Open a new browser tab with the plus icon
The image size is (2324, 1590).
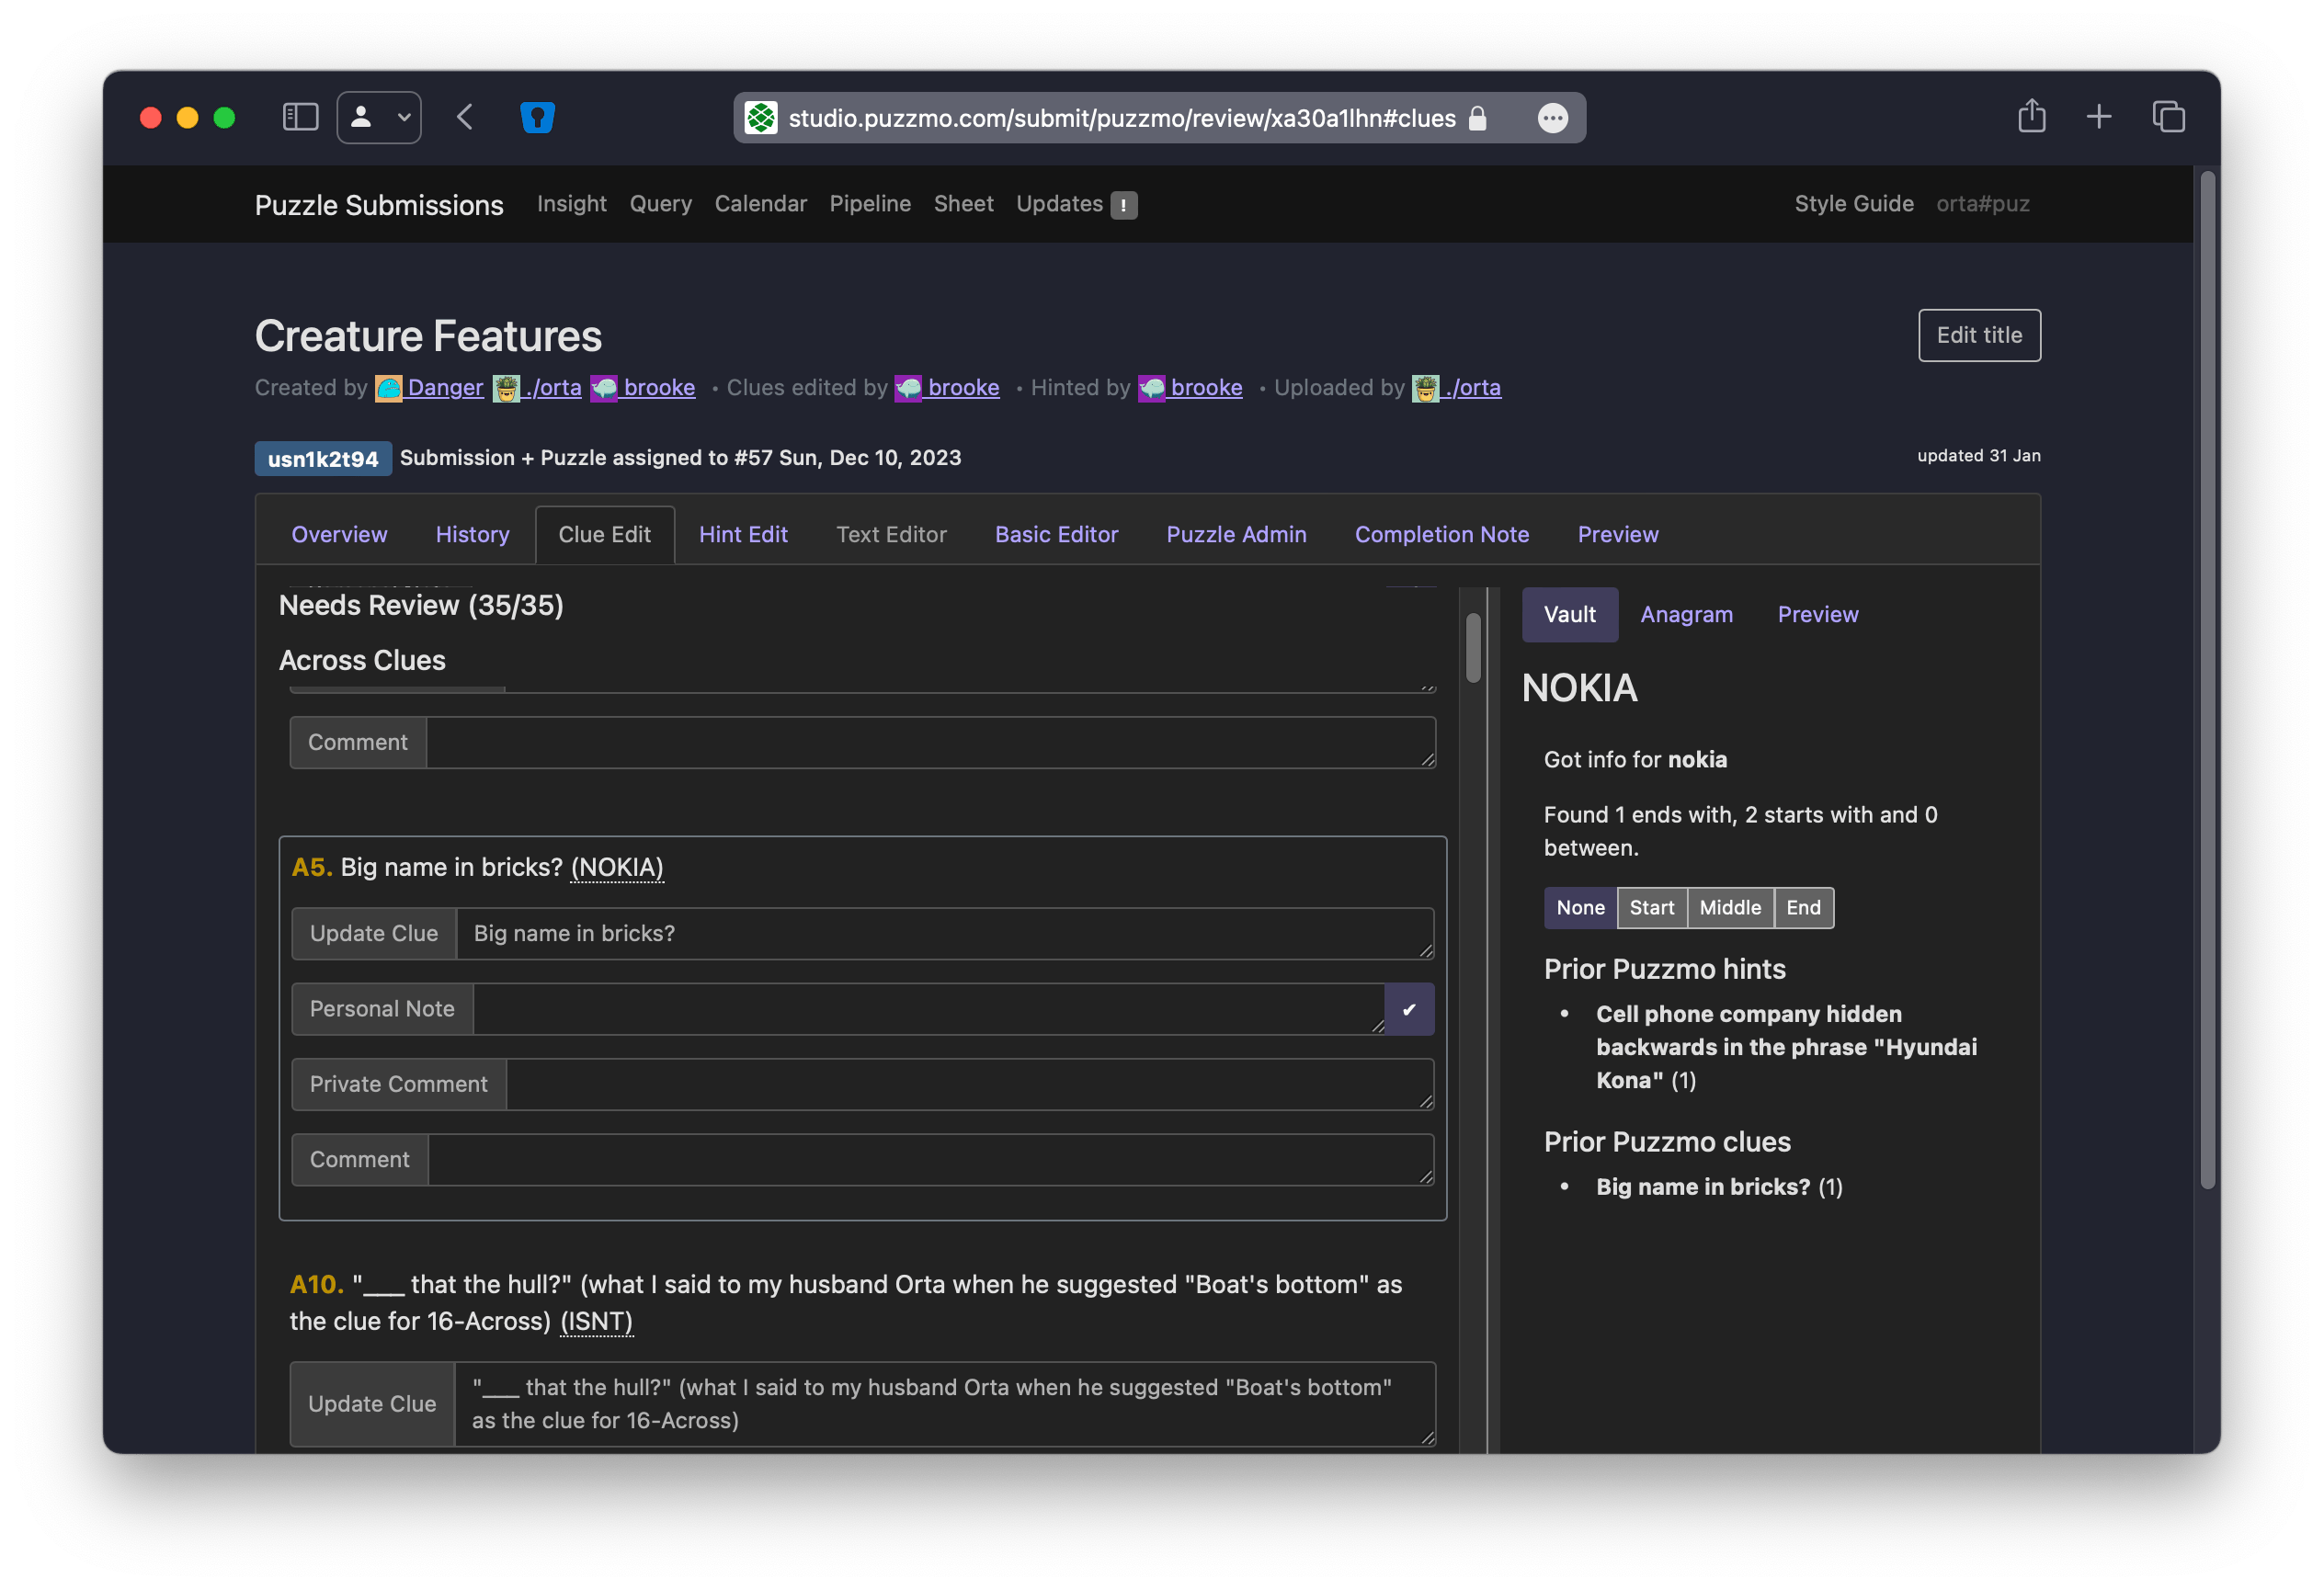click(x=2099, y=117)
